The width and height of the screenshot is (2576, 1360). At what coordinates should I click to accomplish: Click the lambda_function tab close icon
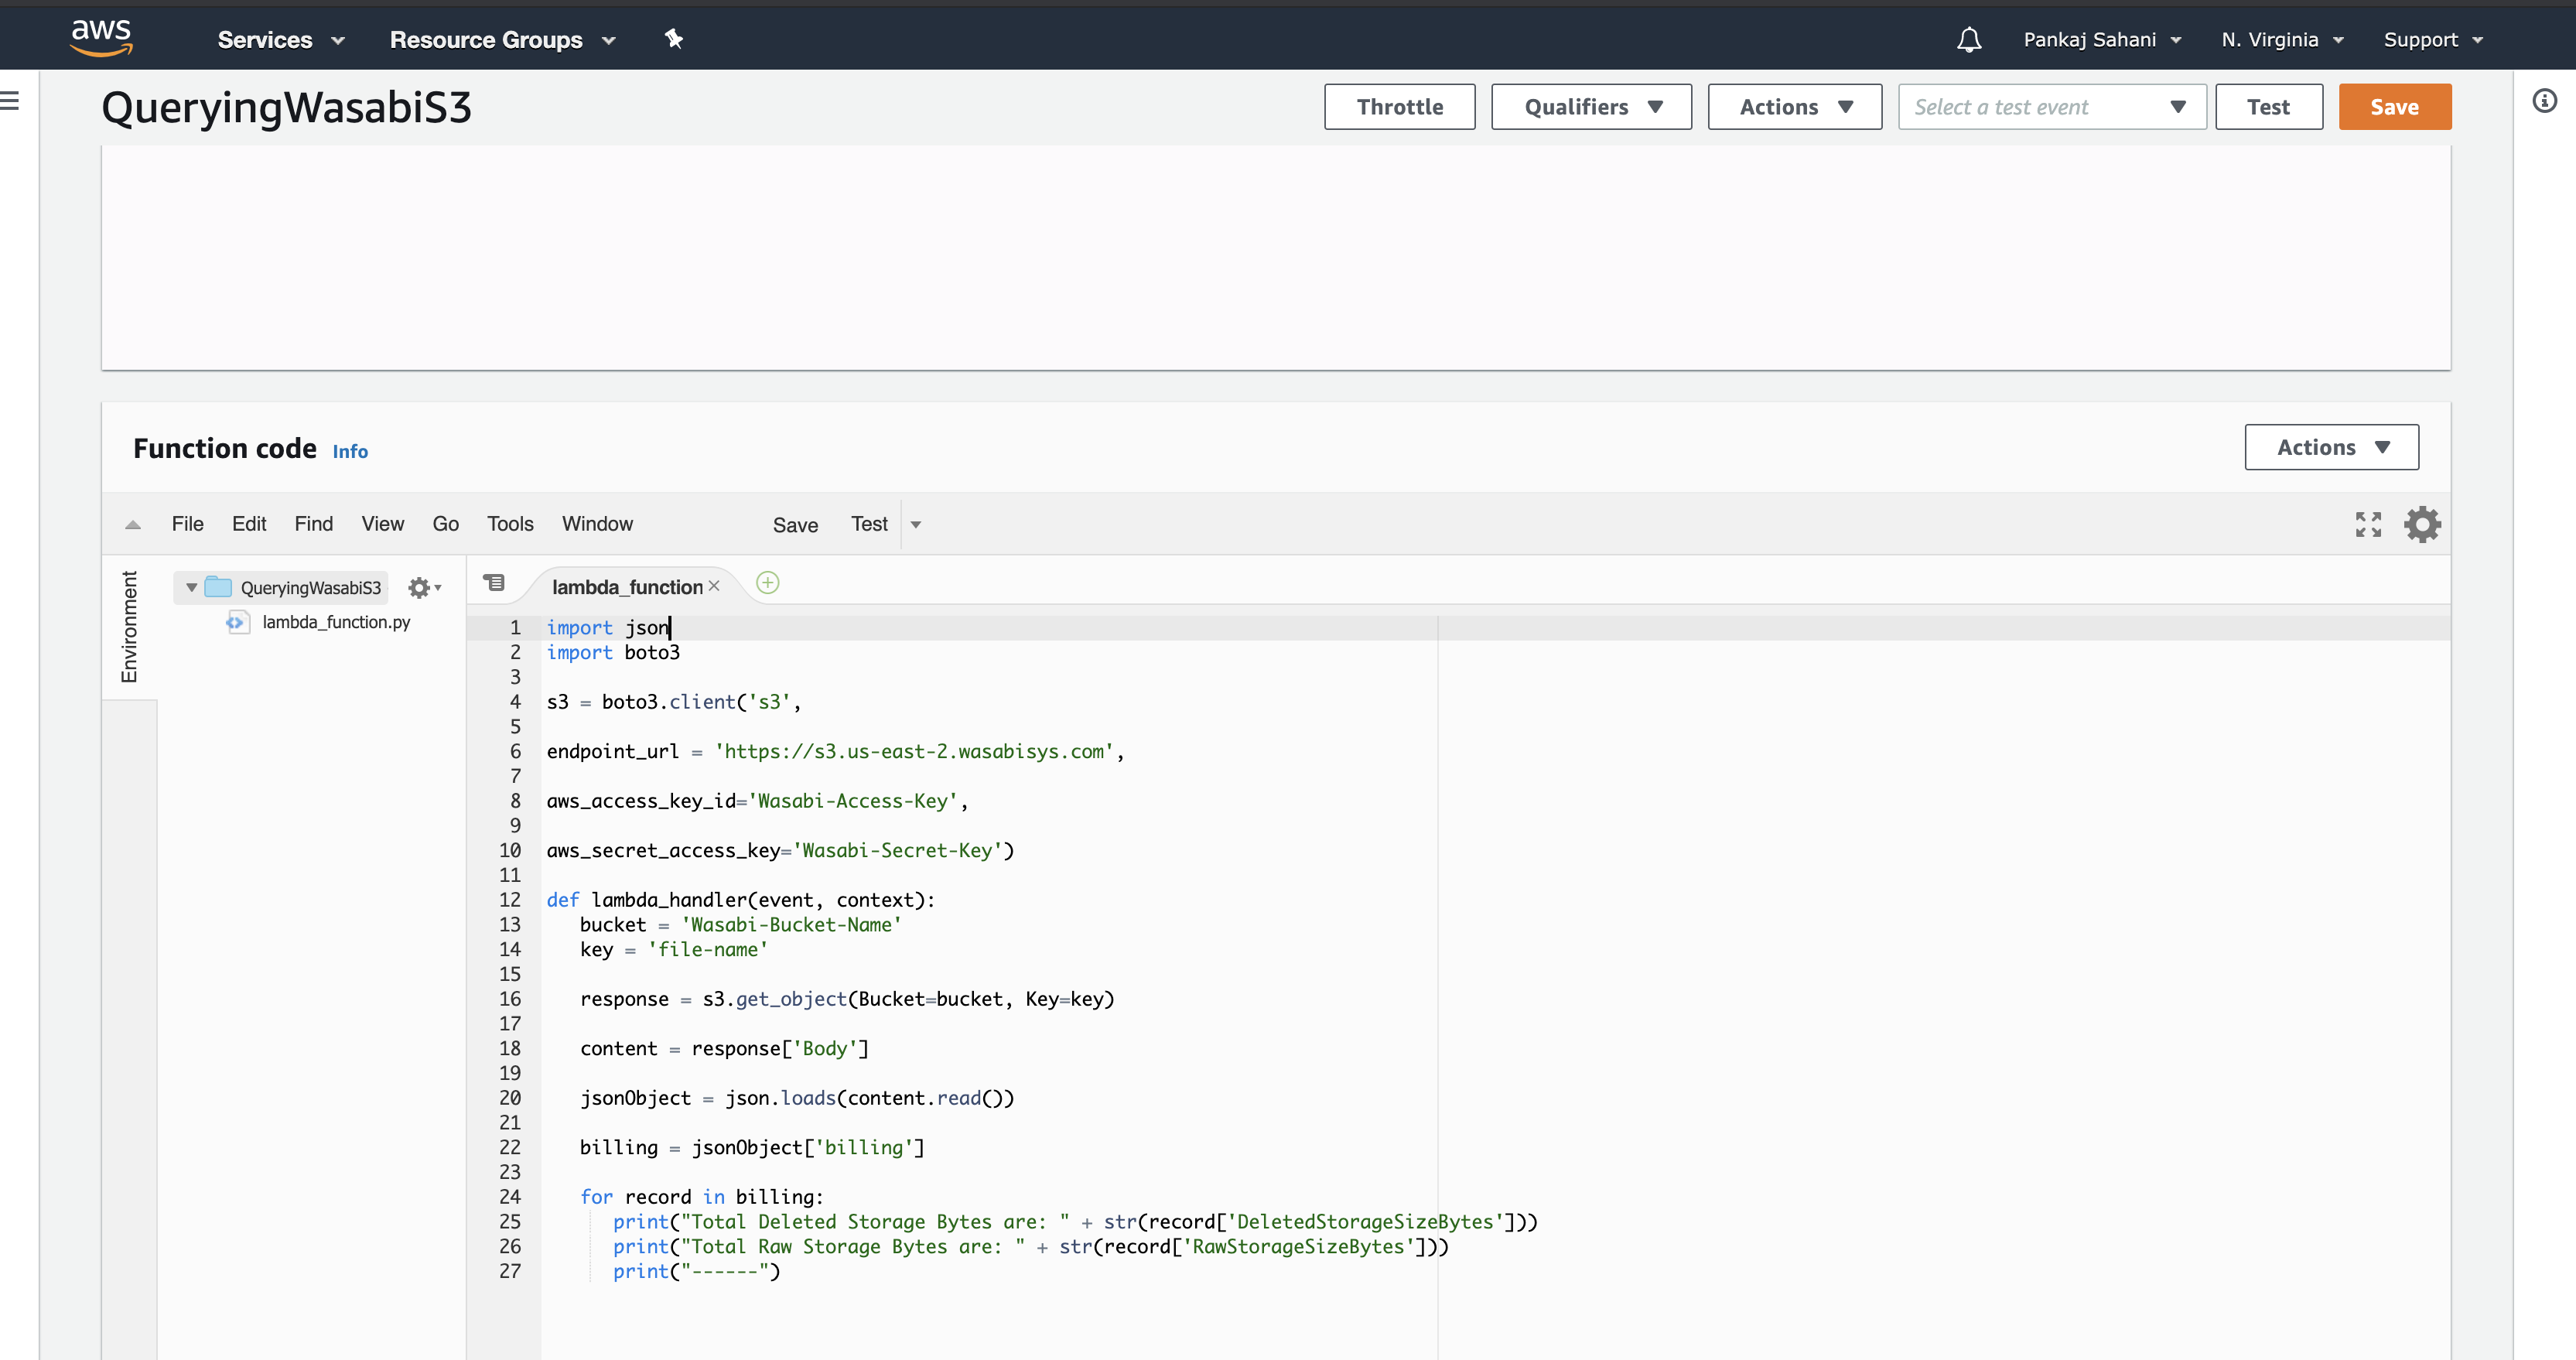(x=717, y=585)
